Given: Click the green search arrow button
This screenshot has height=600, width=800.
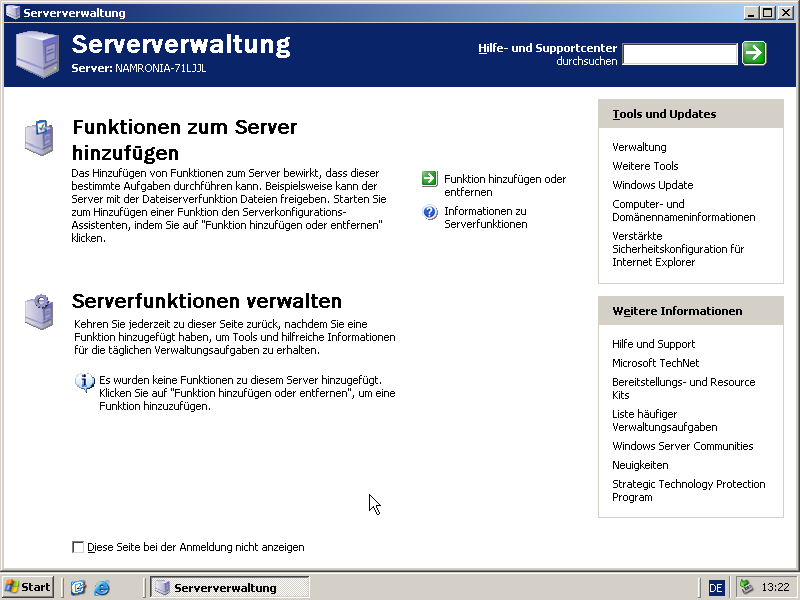Looking at the screenshot, I should [755, 54].
